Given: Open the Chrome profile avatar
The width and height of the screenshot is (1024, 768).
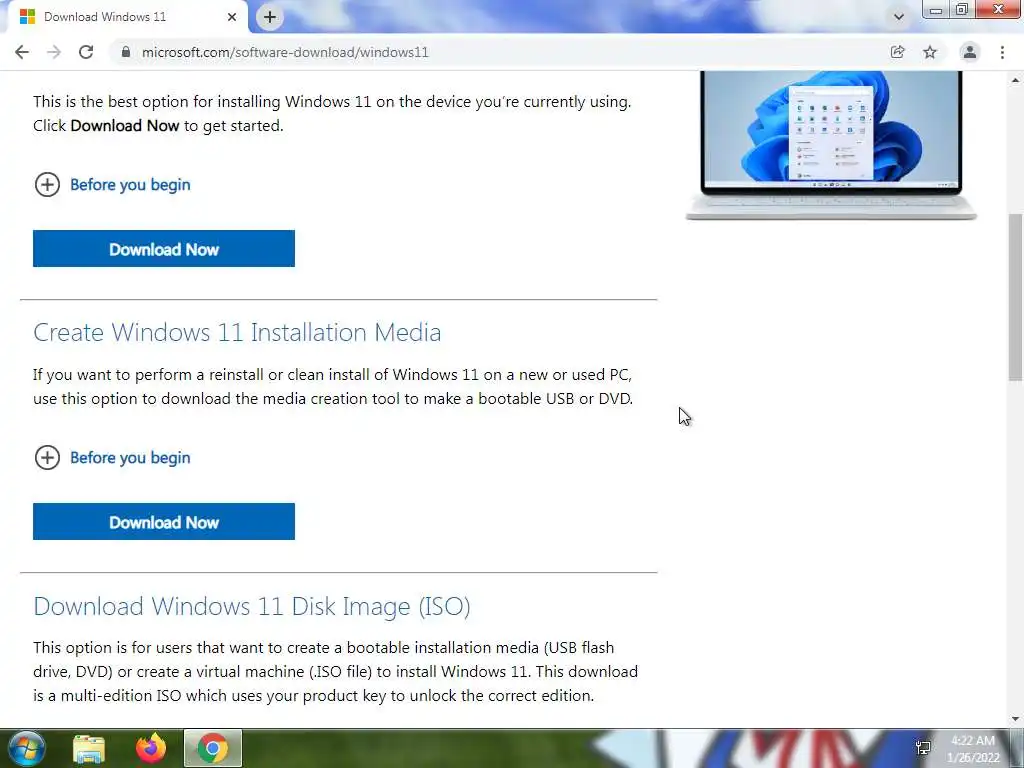Looking at the screenshot, I should [x=970, y=52].
